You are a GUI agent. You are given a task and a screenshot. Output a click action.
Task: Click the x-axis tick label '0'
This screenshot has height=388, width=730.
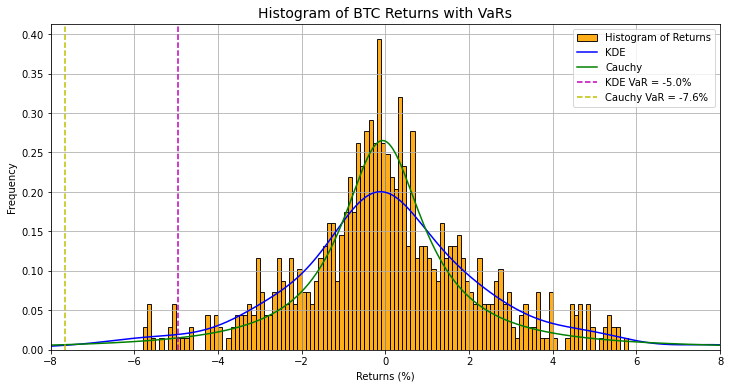tap(385, 361)
